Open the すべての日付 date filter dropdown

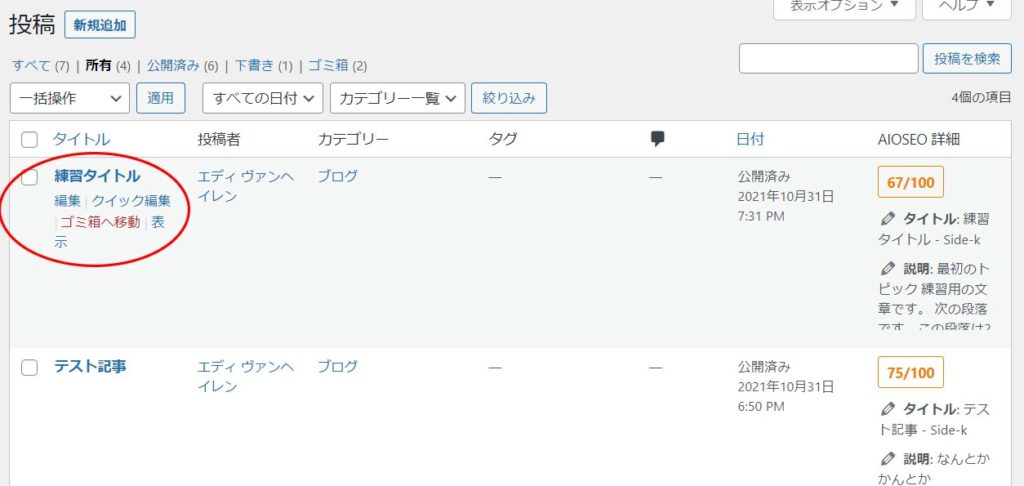pyautogui.click(x=263, y=98)
